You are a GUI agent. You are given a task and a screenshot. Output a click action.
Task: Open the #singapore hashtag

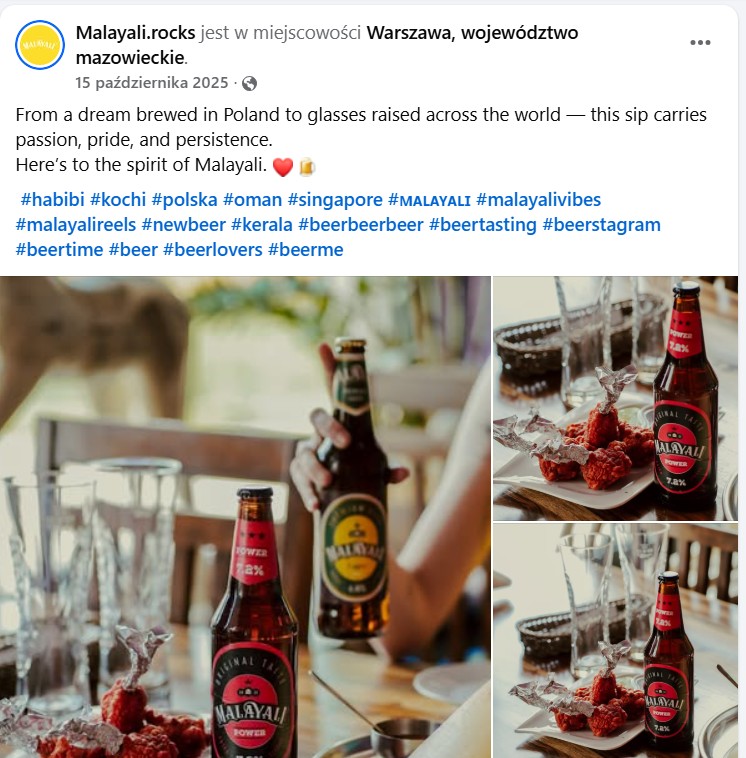(x=335, y=200)
